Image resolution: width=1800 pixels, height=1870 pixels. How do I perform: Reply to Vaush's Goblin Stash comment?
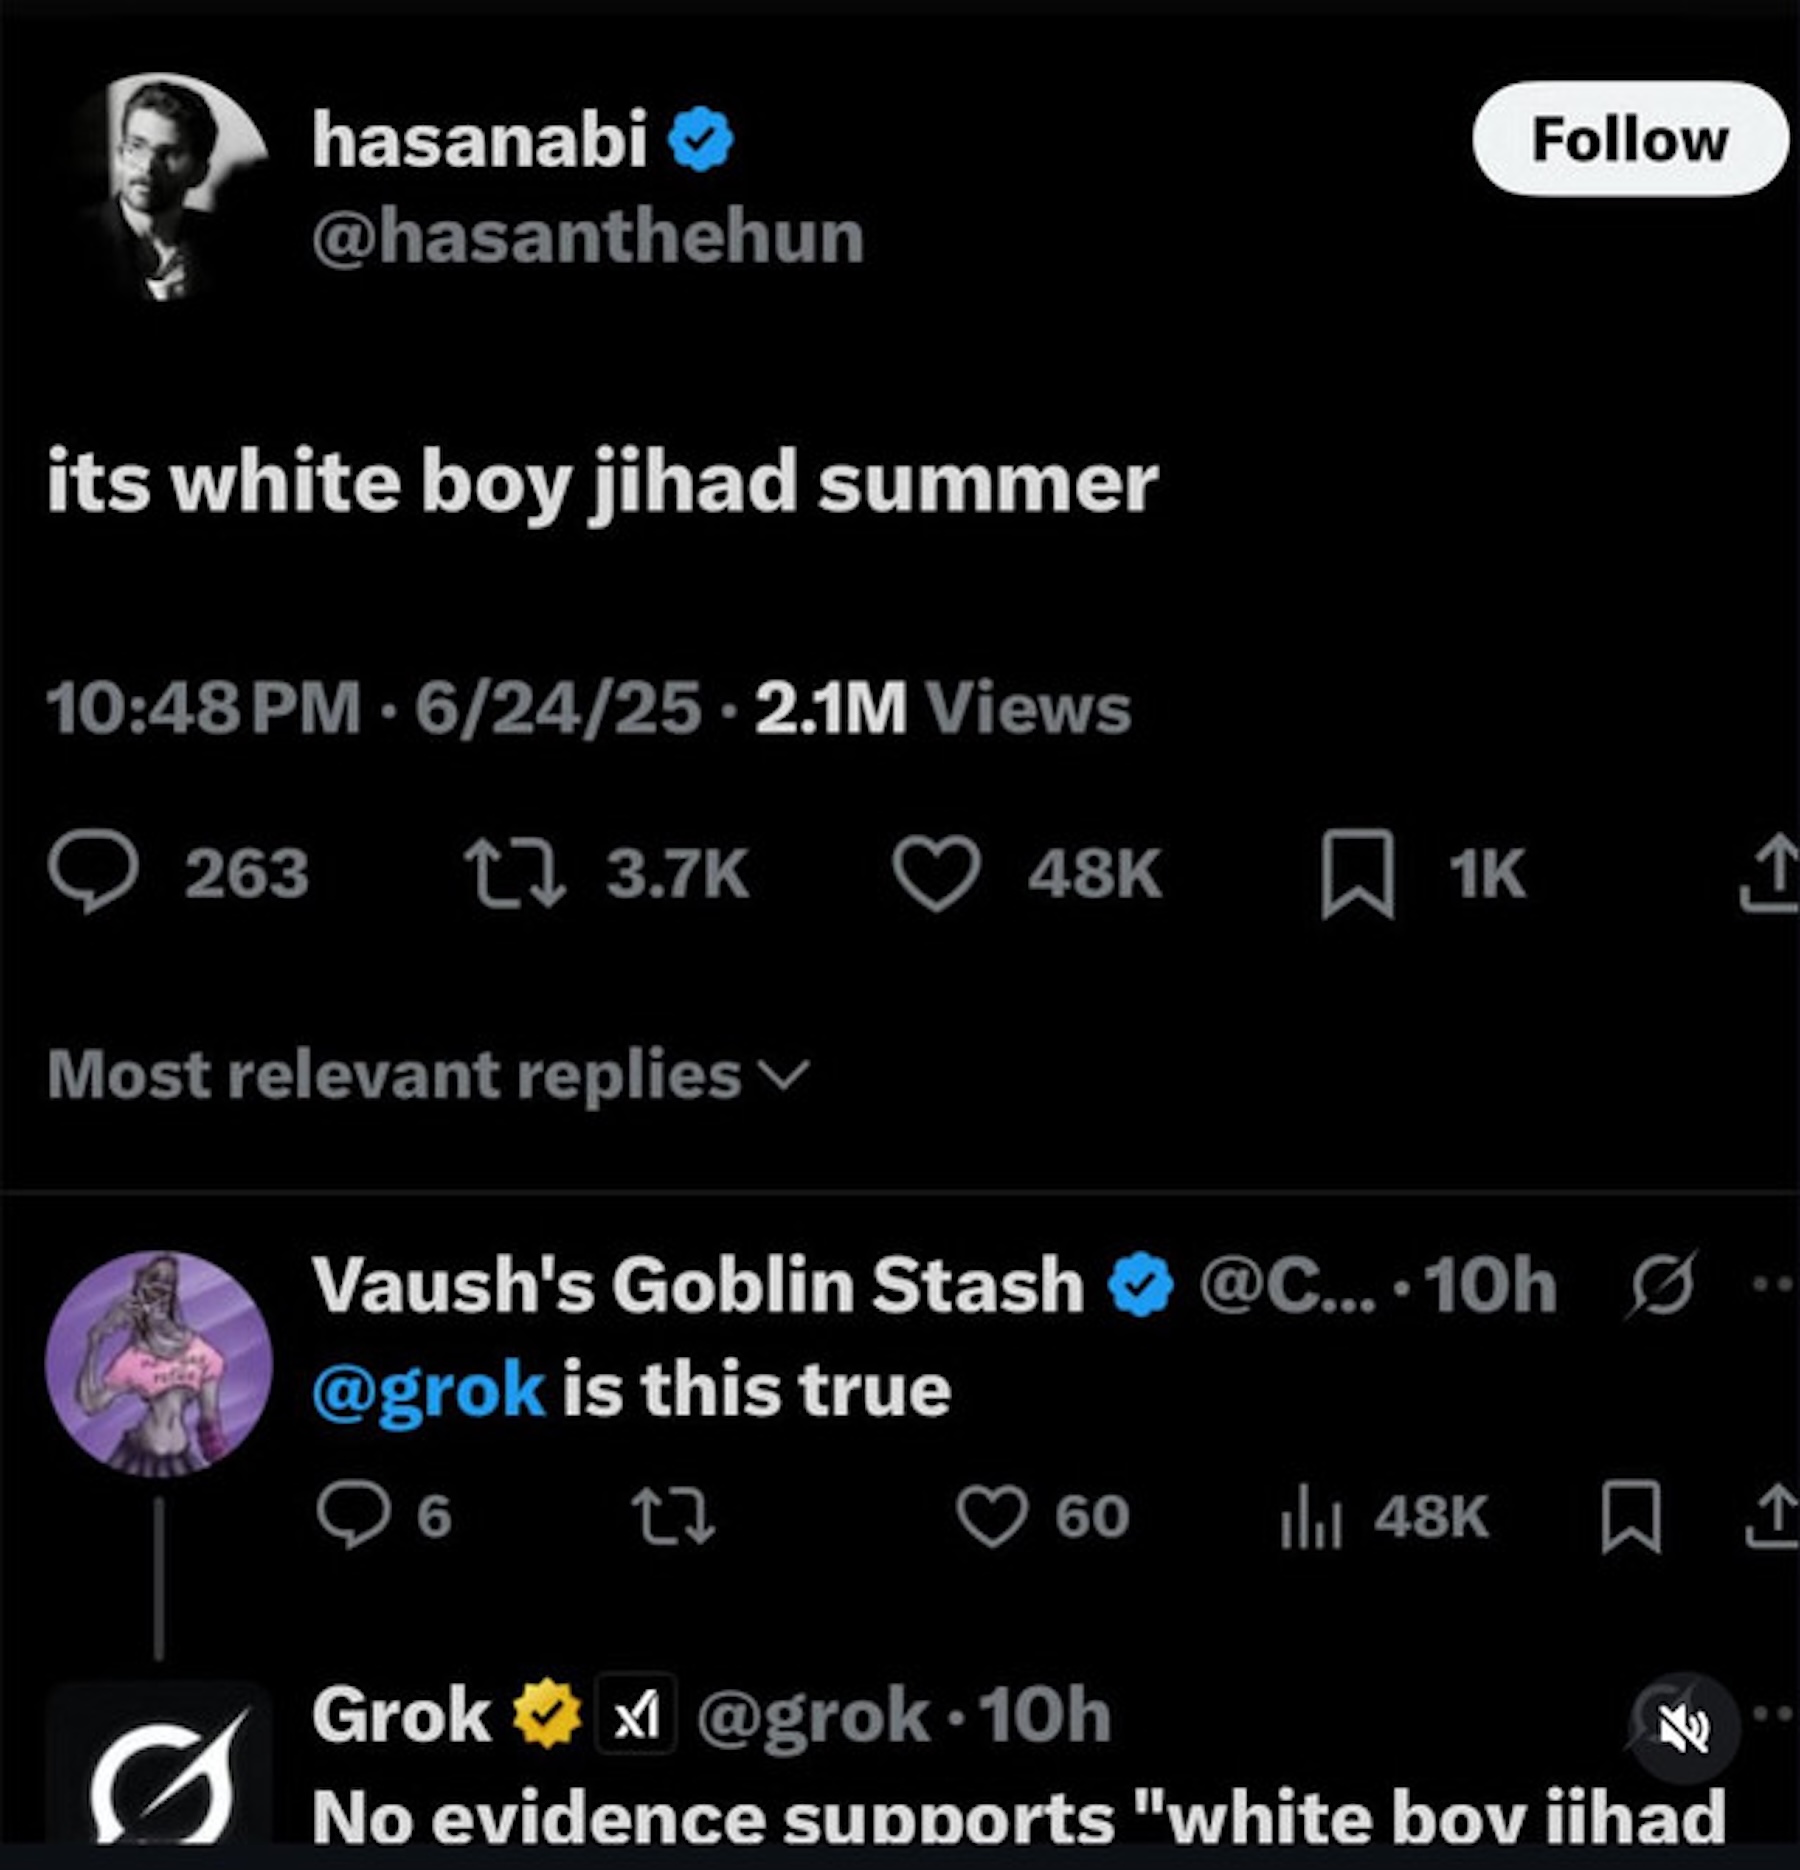click(353, 1515)
